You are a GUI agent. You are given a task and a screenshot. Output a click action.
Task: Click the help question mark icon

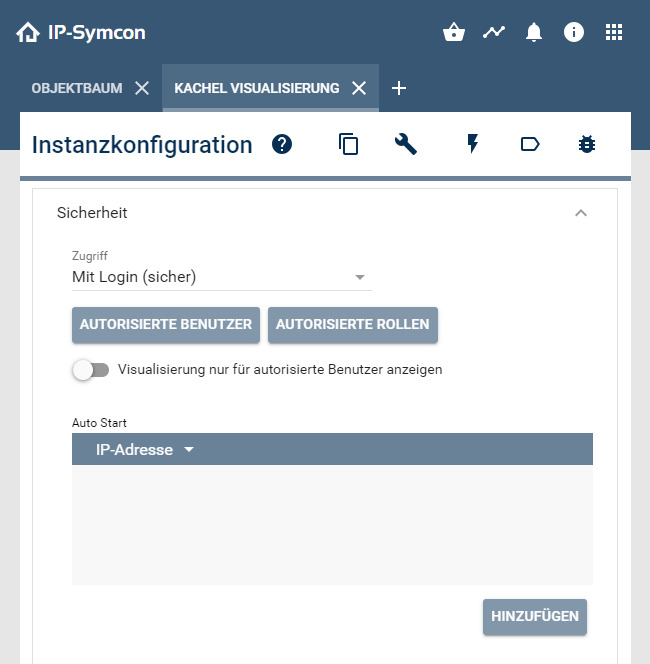pos(282,144)
